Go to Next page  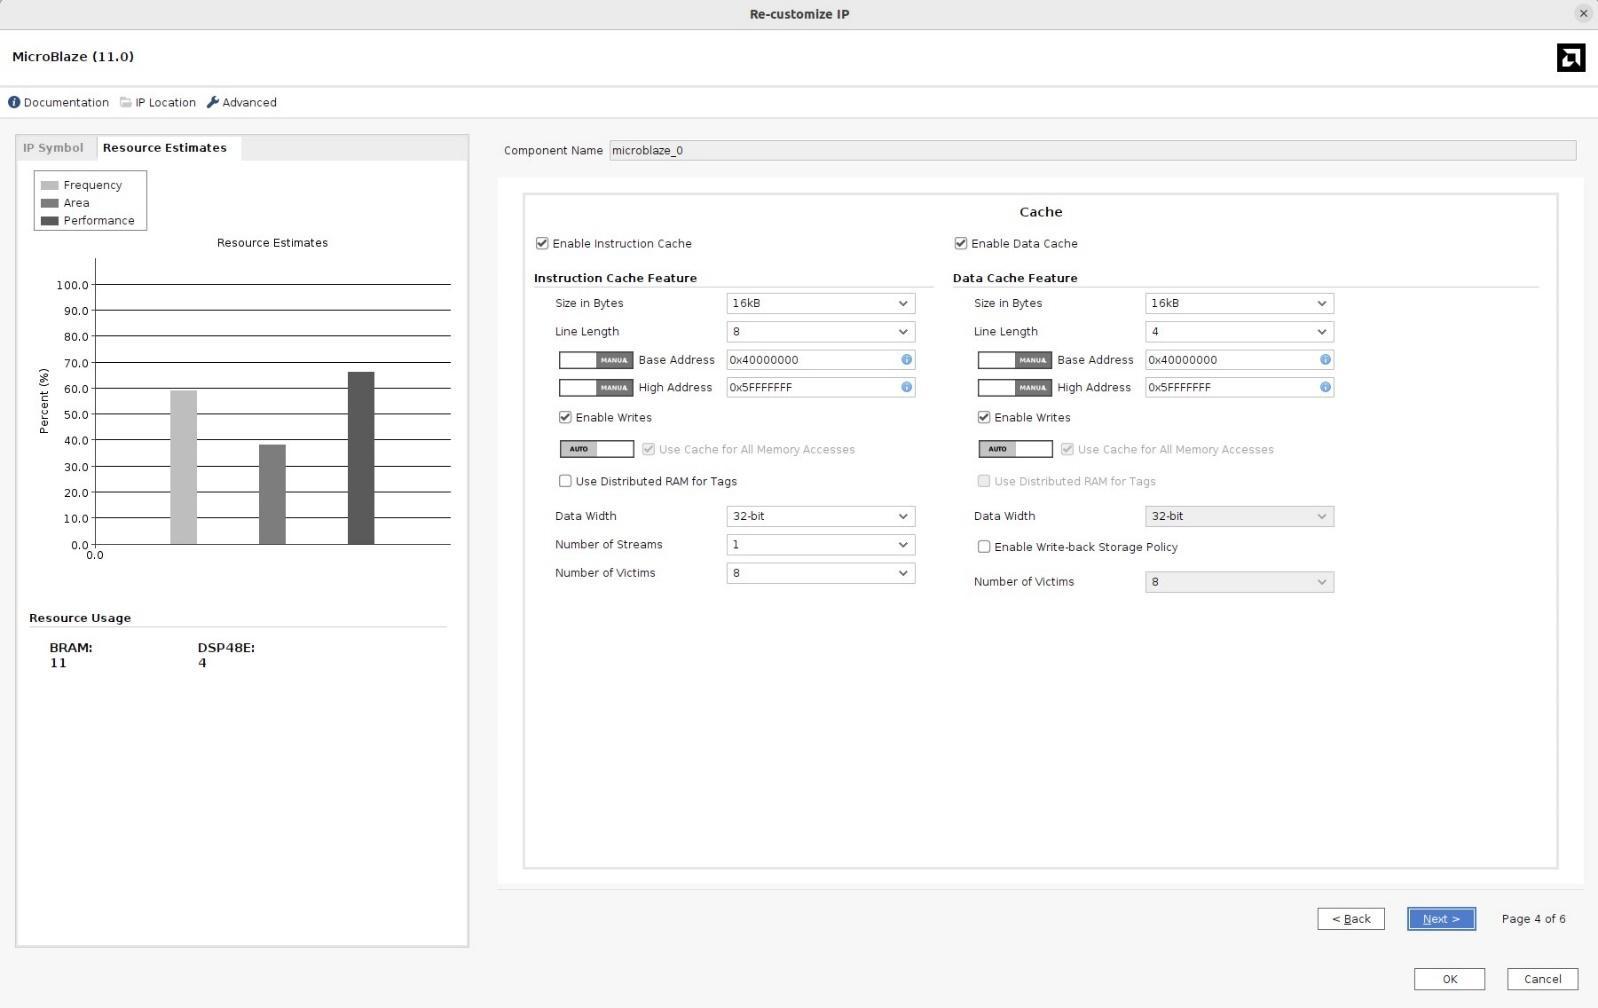[x=1441, y=918]
